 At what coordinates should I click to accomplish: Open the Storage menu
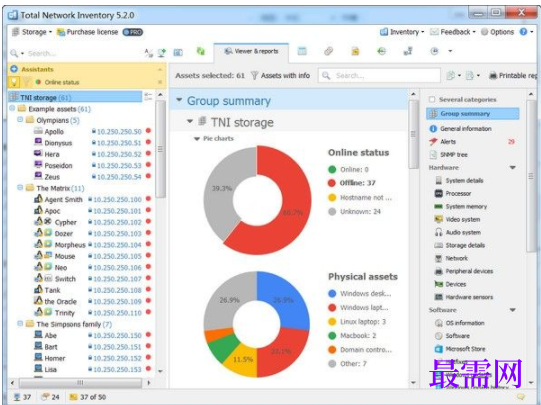(31, 32)
